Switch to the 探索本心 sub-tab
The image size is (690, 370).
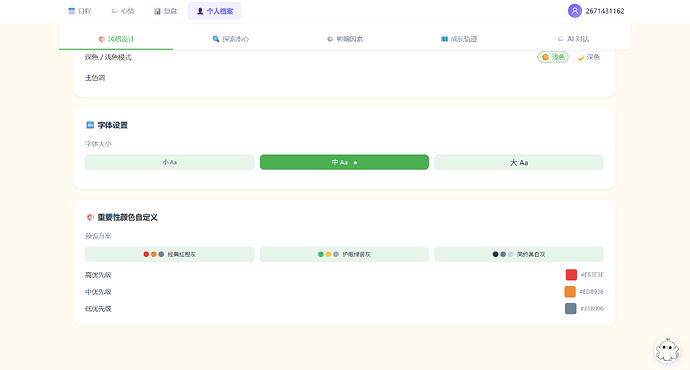point(230,39)
